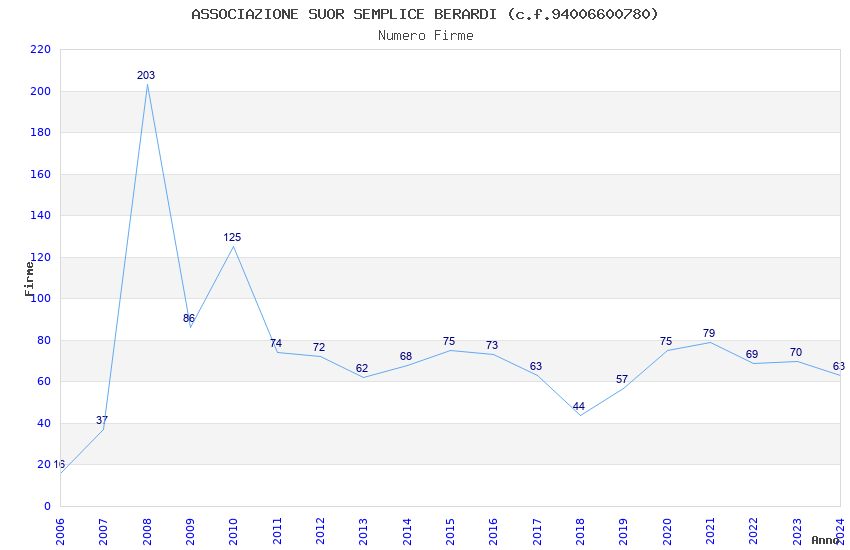
Task: Click y-axis tick label 0
Action: pos(48,506)
